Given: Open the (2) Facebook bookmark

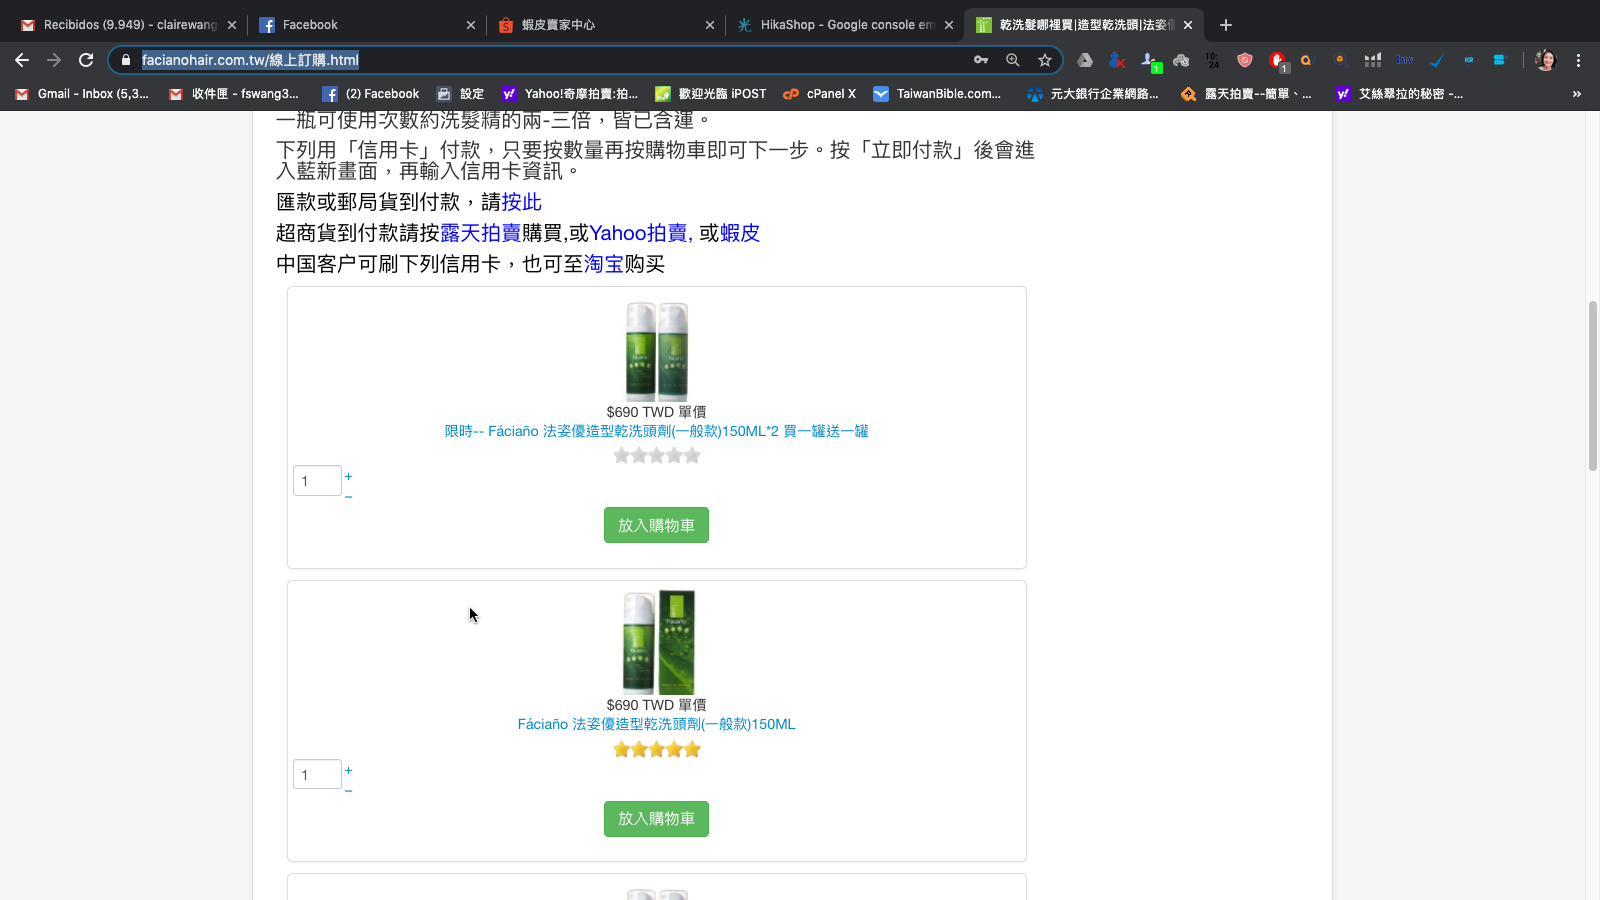Looking at the screenshot, I should click(x=371, y=94).
